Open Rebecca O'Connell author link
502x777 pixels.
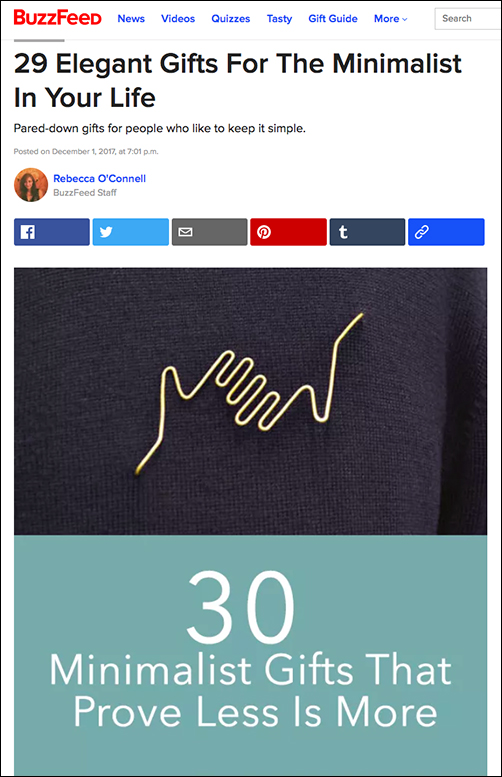pos(100,178)
